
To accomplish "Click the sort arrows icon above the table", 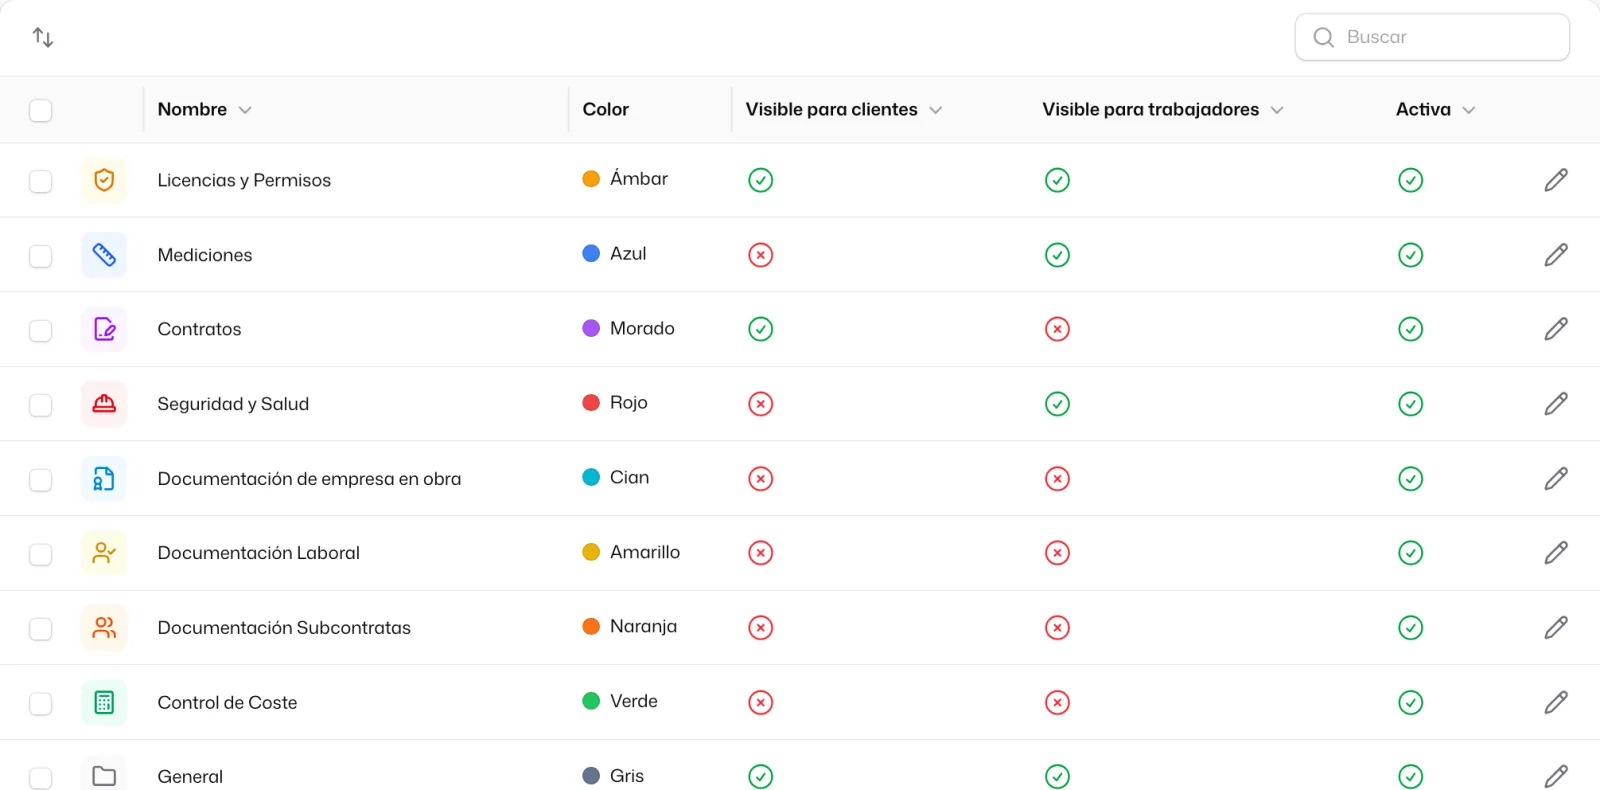I will pos(43,37).
